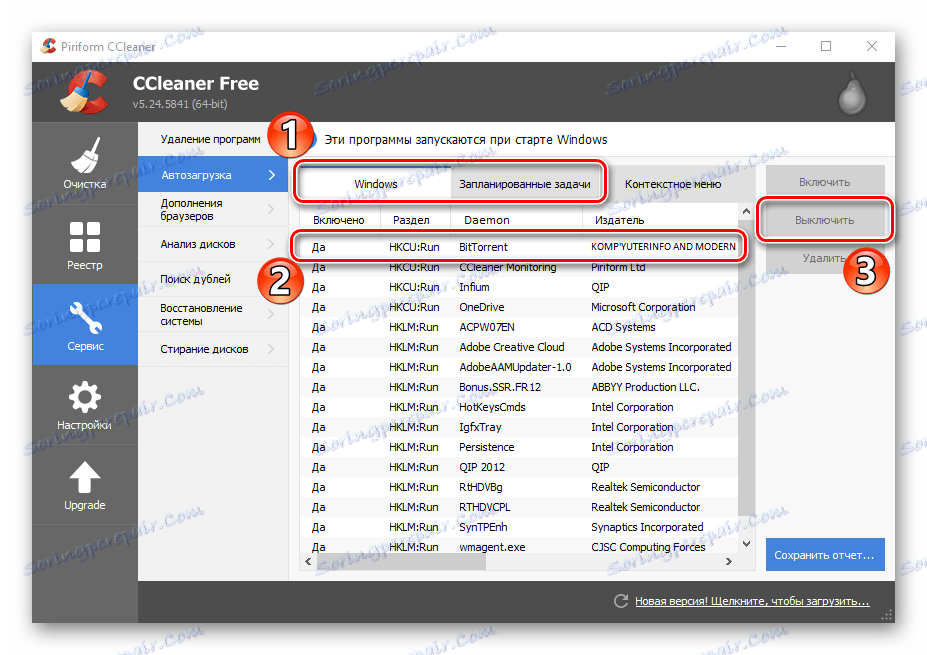Switch to the Windows tab
The height and width of the screenshot is (655, 927).
click(375, 184)
